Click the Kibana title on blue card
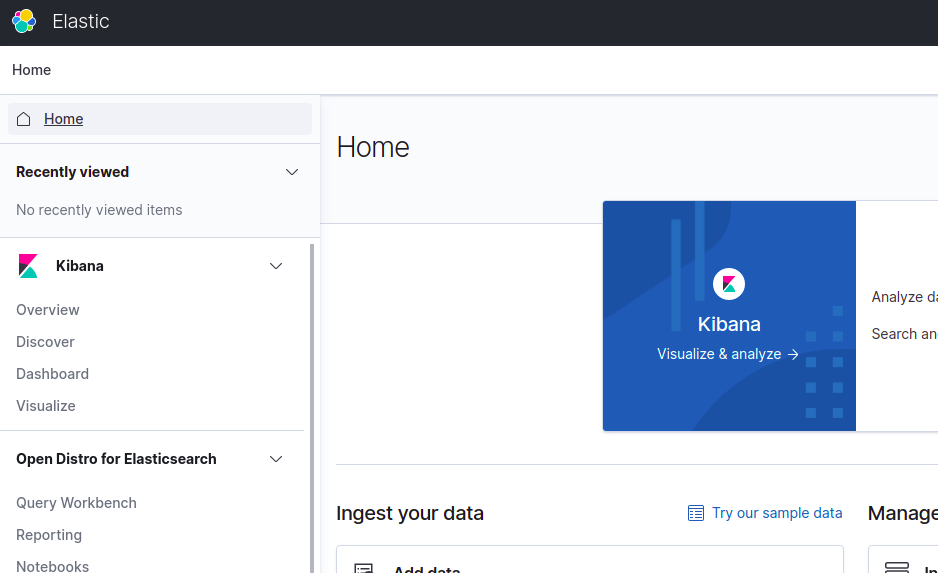Image resolution: width=938 pixels, height=573 pixels. (729, 324)
